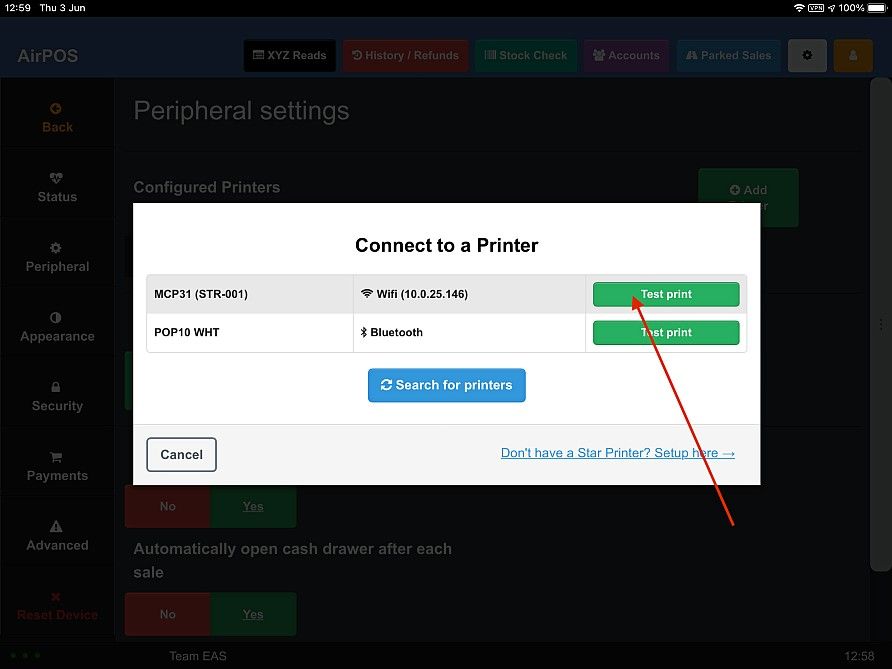
Task: Open XYZ Reads from the top bar
Action: click(x=290, y=55)
